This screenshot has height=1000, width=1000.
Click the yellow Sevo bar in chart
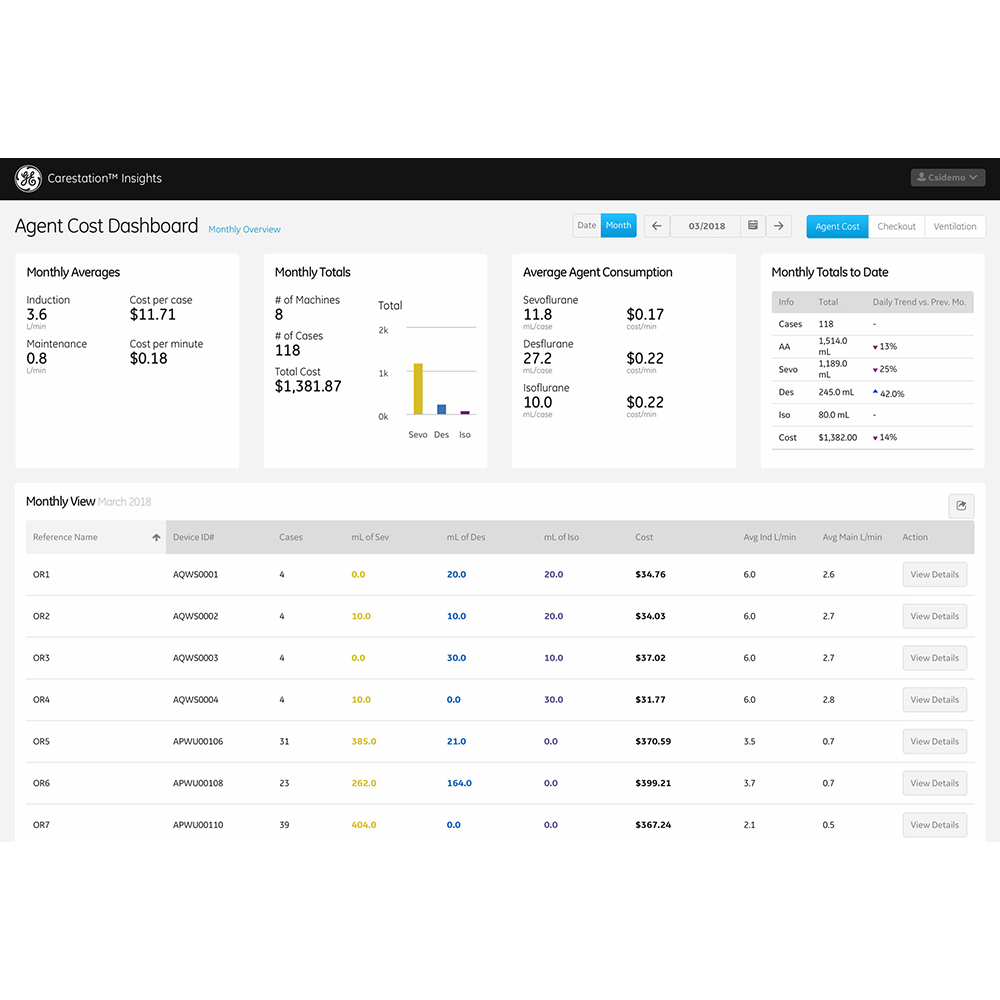[418, 389]
